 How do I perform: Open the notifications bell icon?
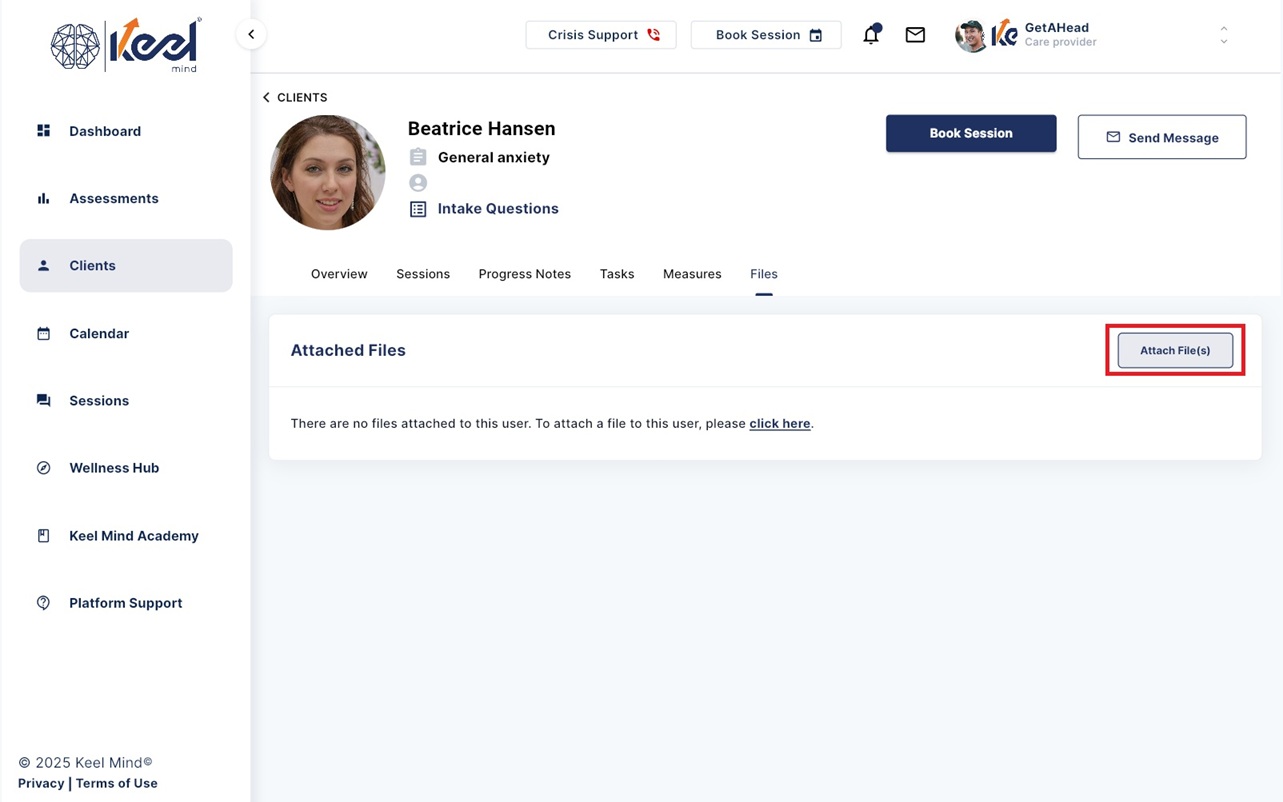871,34
